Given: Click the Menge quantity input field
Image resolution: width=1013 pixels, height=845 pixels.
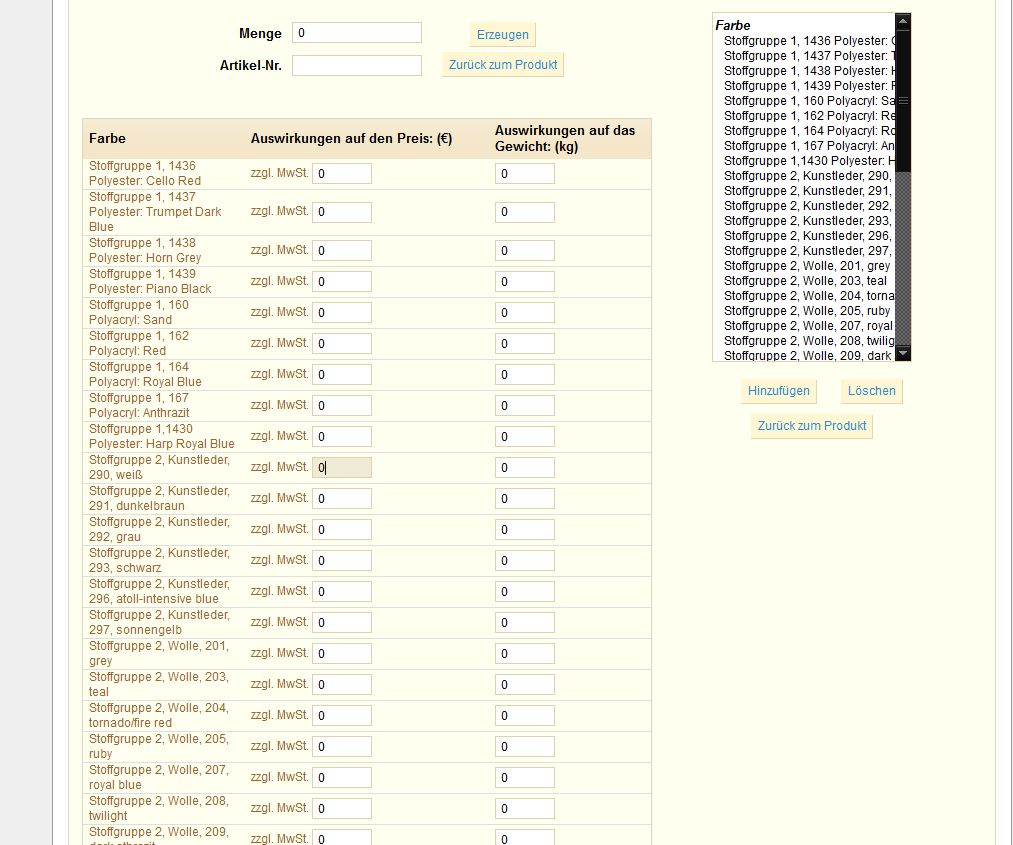Looking at the screenshot, I should point(357,33).
